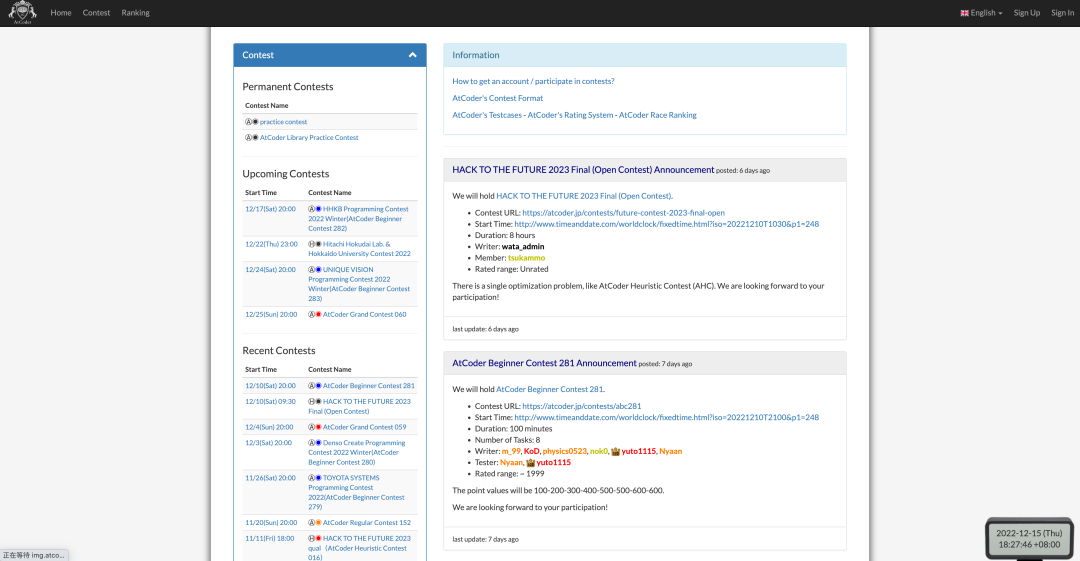
Task: Open tsukammo member profile
Action: (x=526, y=258)
